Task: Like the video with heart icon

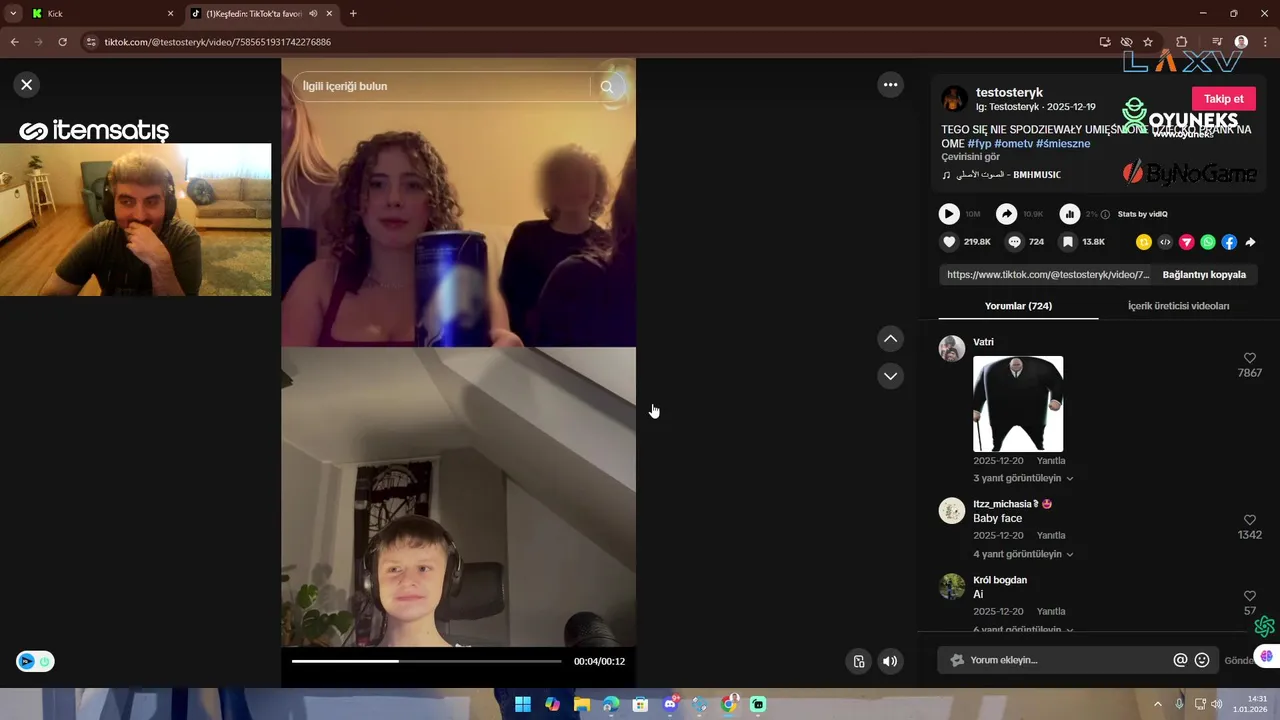Action: click(x=949, y=242)
